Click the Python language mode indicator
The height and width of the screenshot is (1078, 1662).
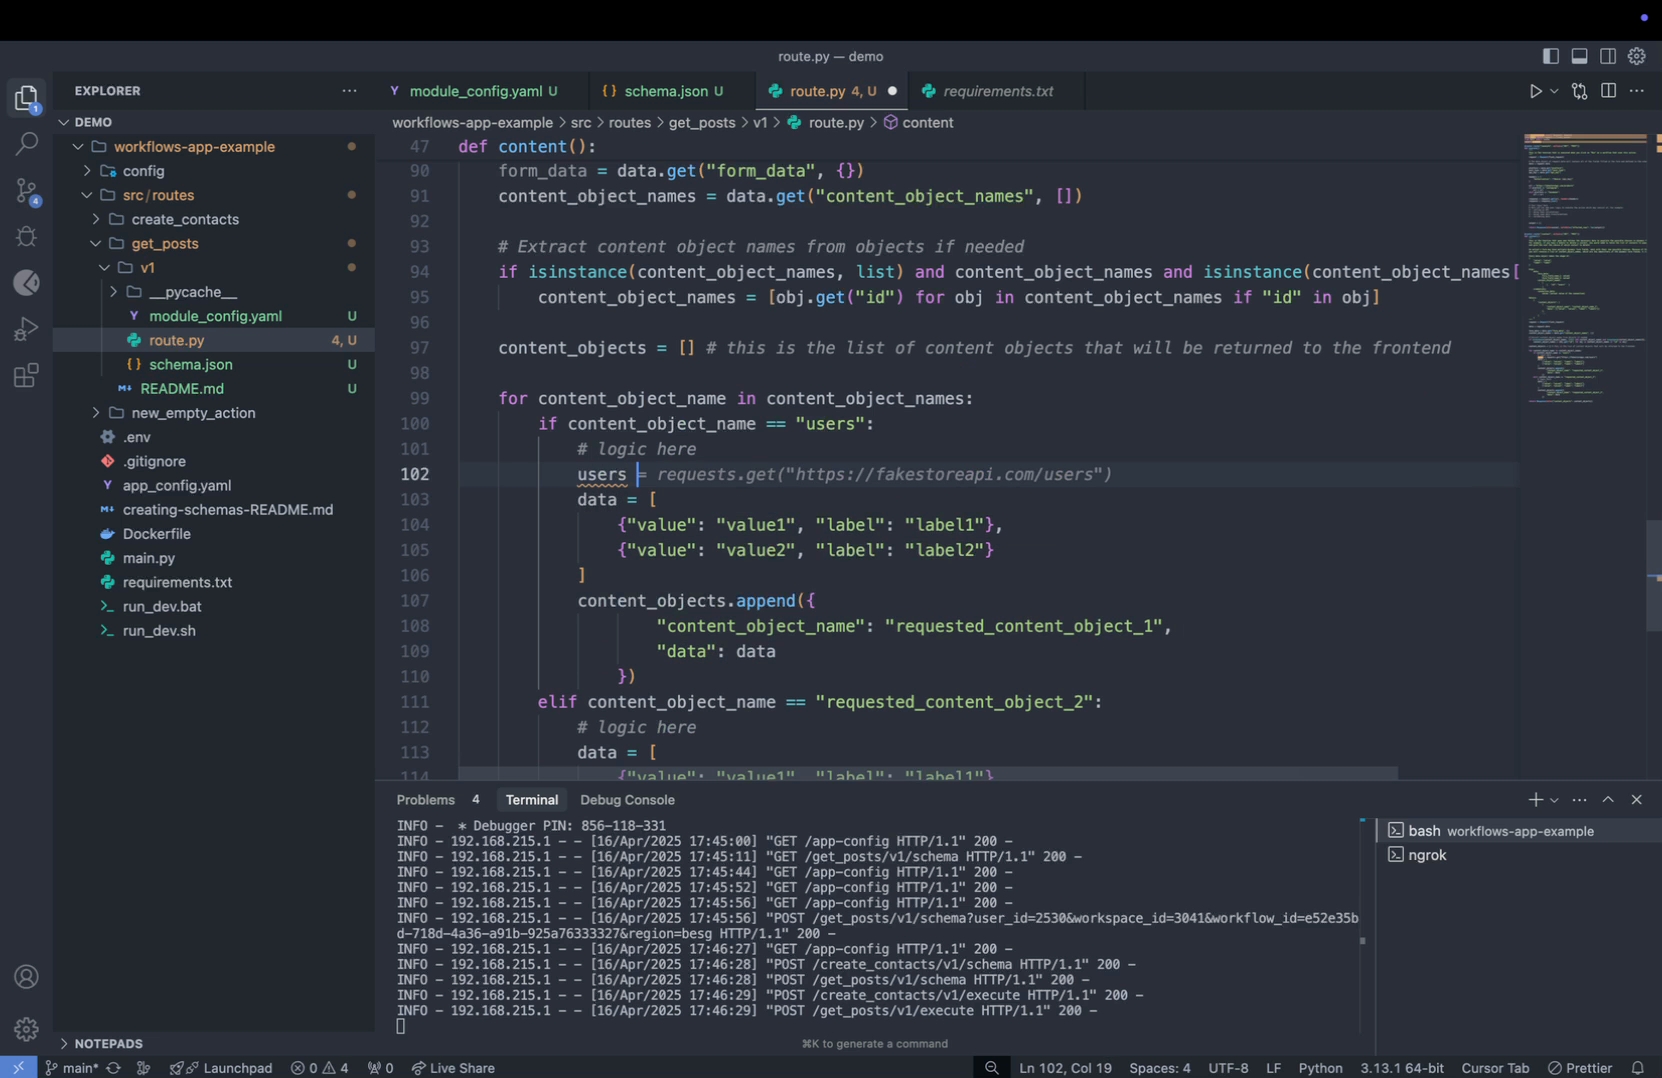pos(1320,1068)
